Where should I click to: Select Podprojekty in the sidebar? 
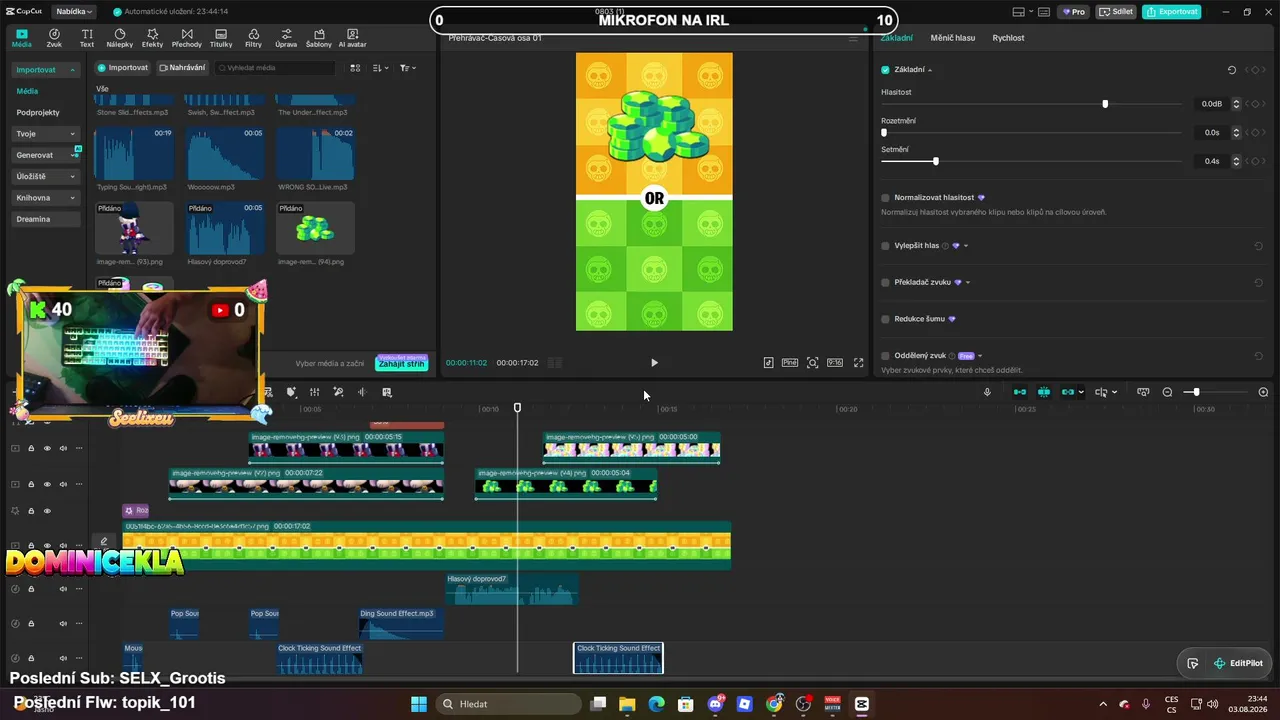click(x=38, y=113)
